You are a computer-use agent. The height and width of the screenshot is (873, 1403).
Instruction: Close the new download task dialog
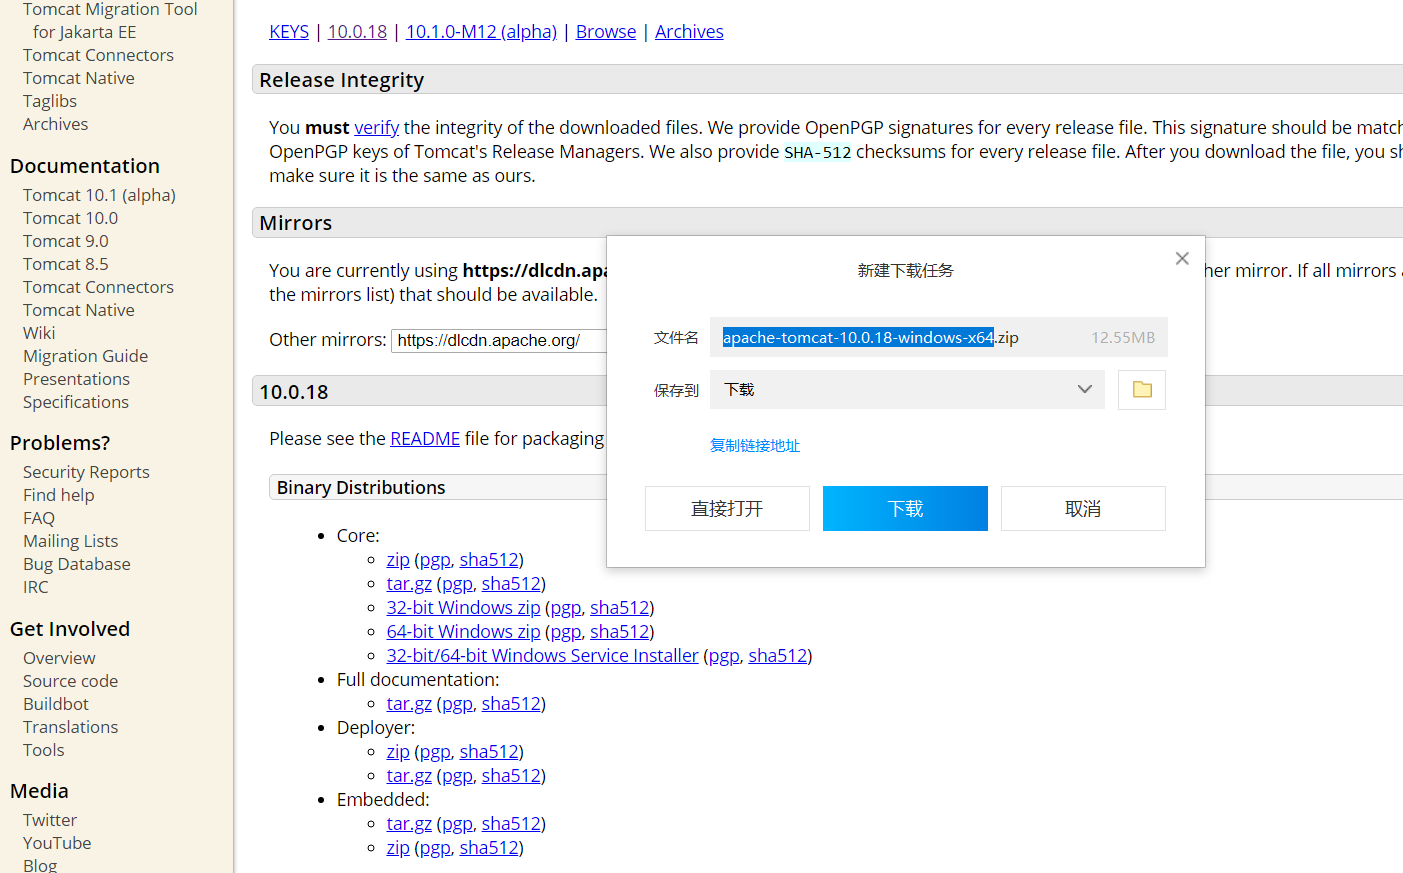pos(1182,258)
